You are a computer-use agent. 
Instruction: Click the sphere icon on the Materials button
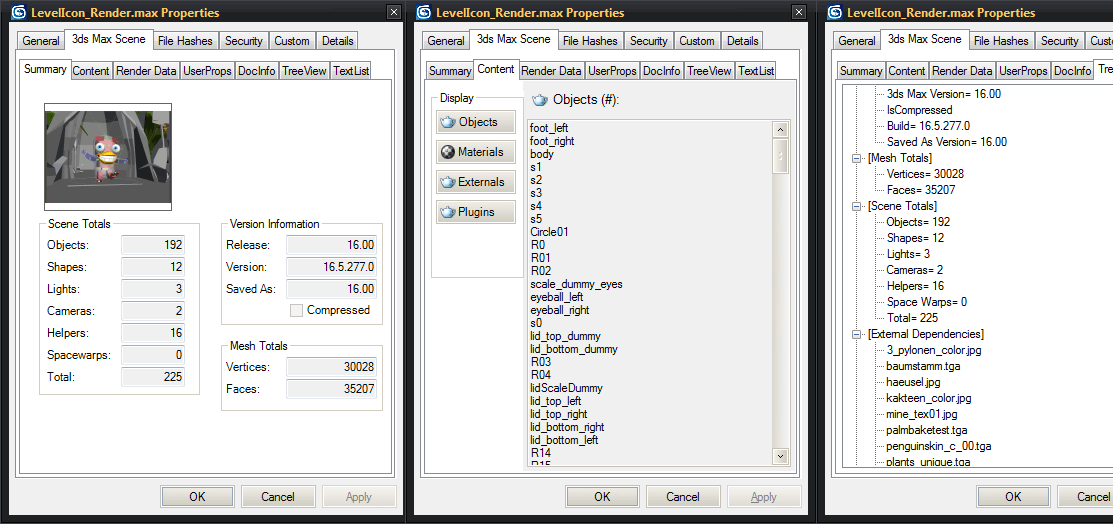pyautogui.click(x=448, y=152)
